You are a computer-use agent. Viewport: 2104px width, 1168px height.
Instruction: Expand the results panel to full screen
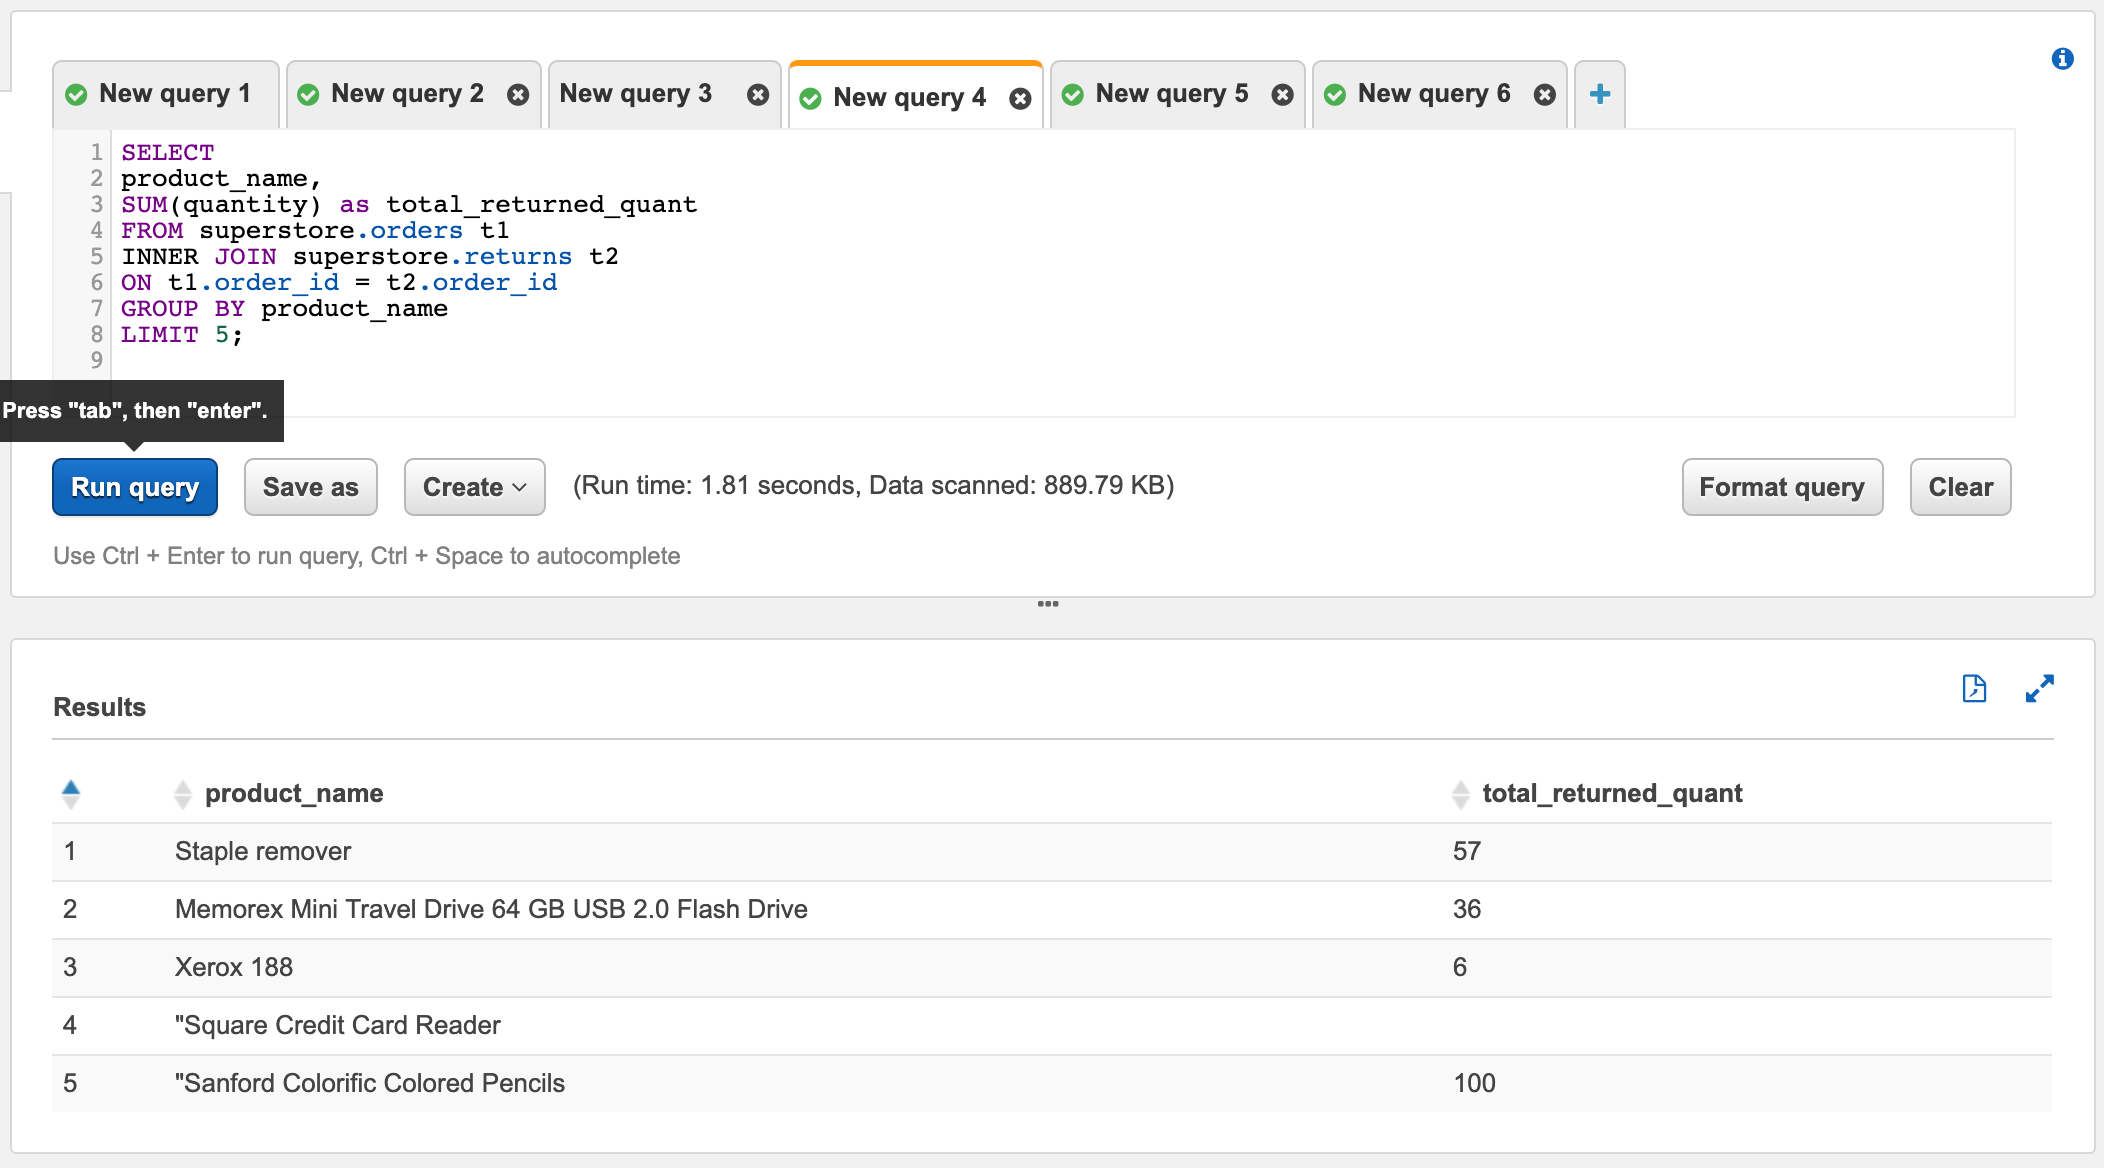click(2041, 689)
